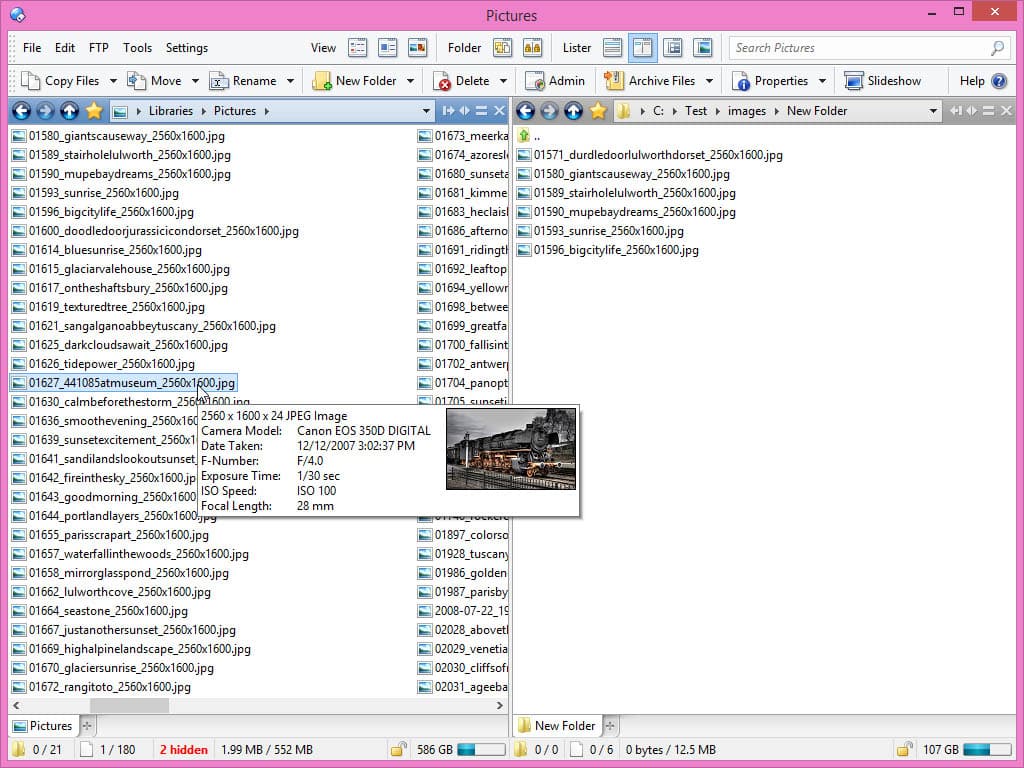Image resolution: width=1024 pixels, height=768 pixels.
Task: Click the Pictures pane horizontal scrollbar thumb
Action: pos(129,705)
